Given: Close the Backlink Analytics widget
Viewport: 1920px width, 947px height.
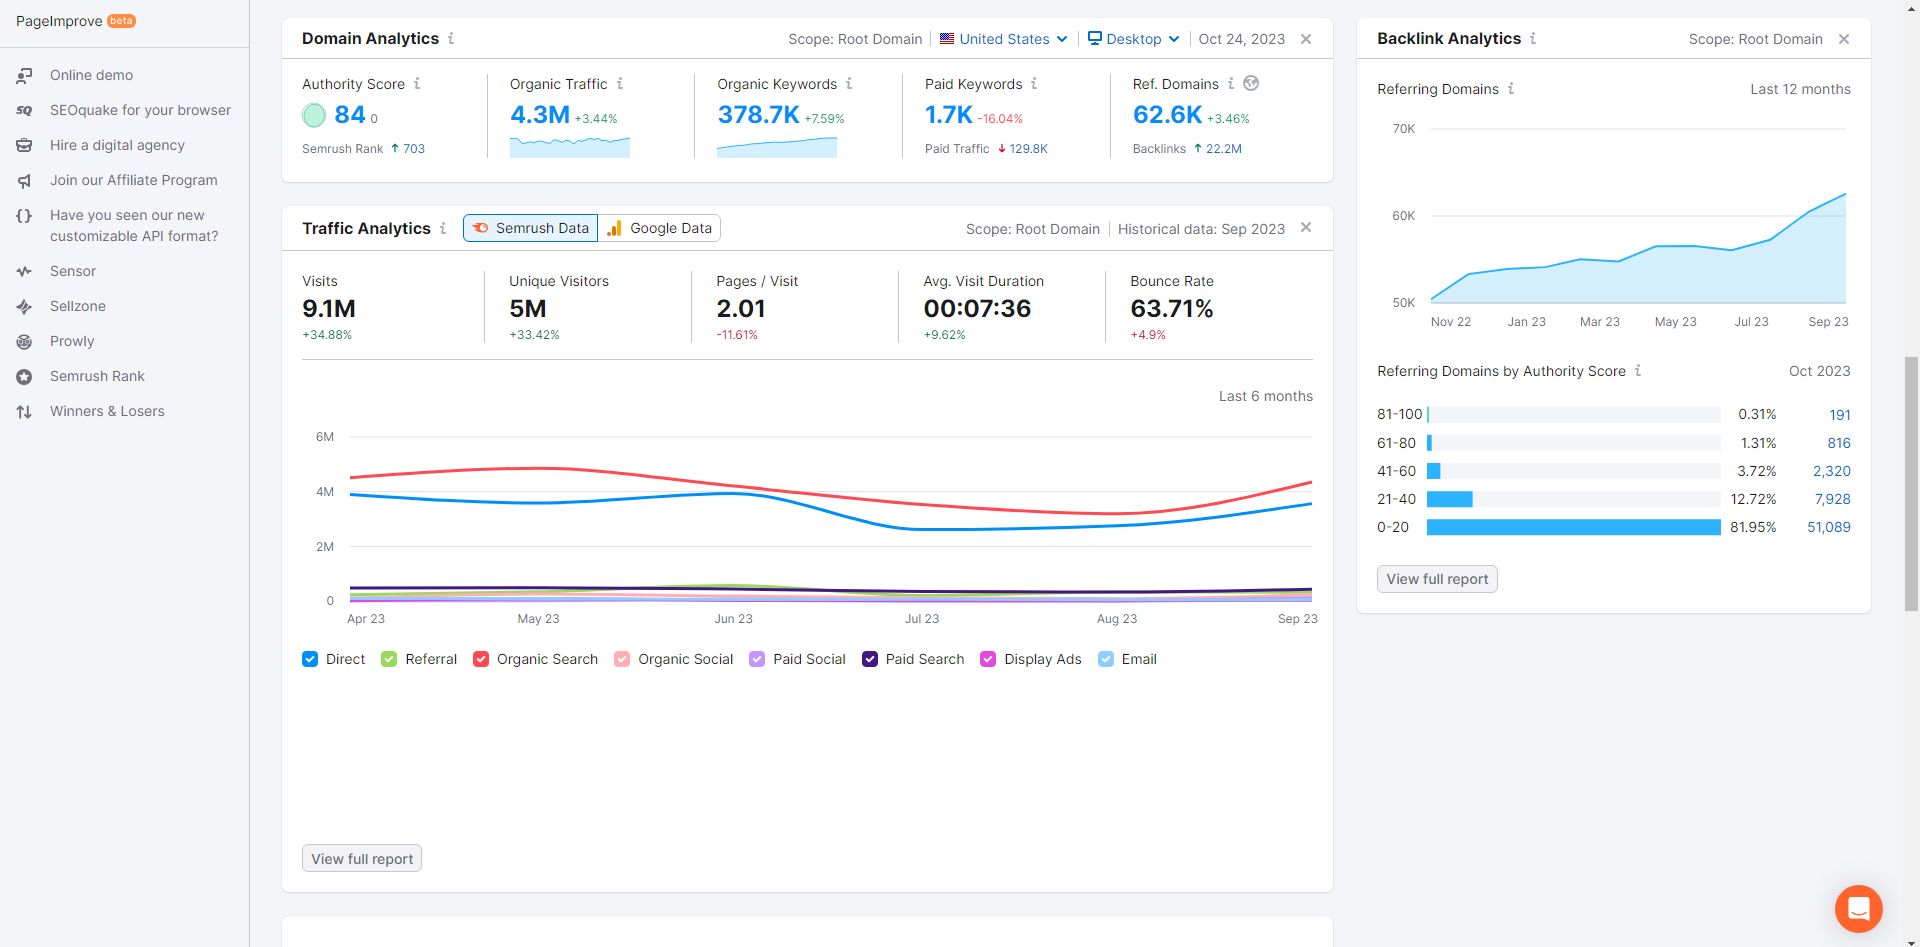Looking at the screenshot, I should coord(1844,39).
